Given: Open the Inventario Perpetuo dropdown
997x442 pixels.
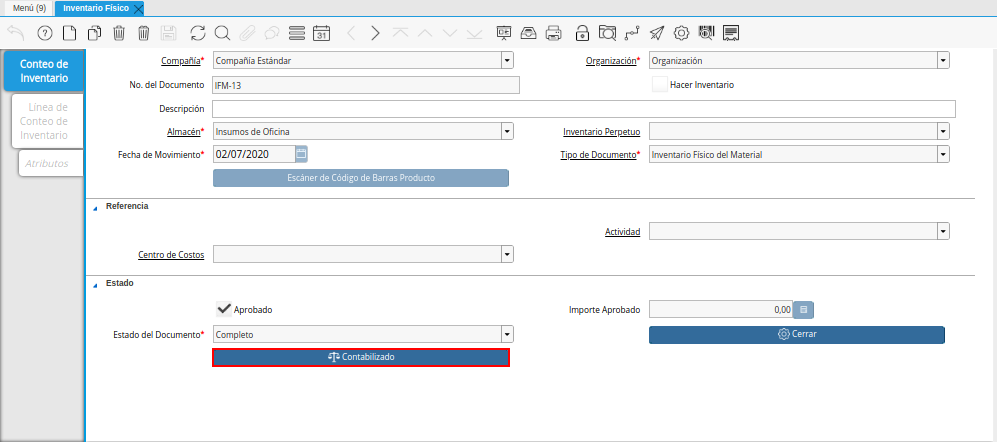Looking at the screenshot, I should pyautogui.click(x=943, y=132).
